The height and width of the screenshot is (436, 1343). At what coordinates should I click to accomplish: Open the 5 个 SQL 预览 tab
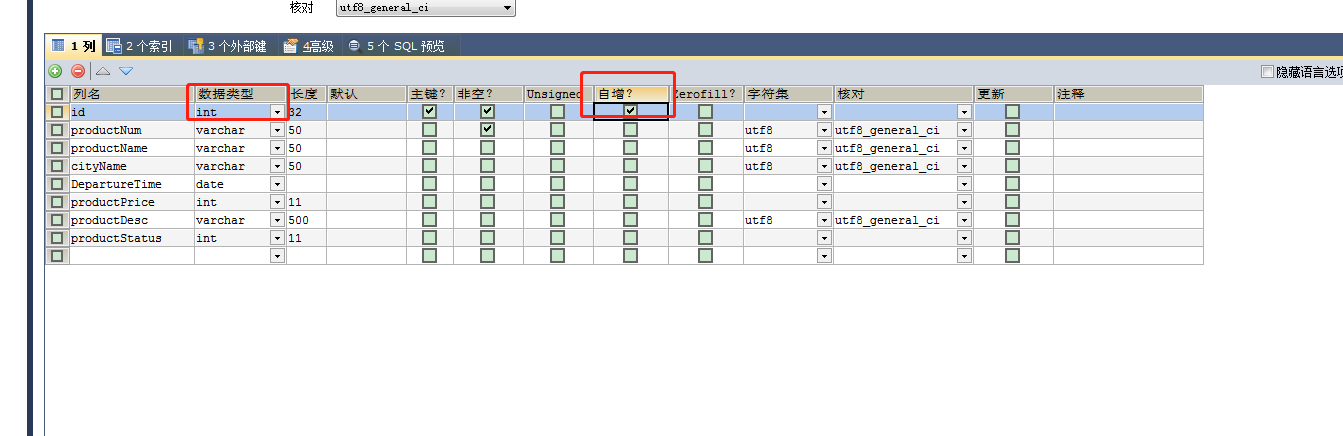397,46
